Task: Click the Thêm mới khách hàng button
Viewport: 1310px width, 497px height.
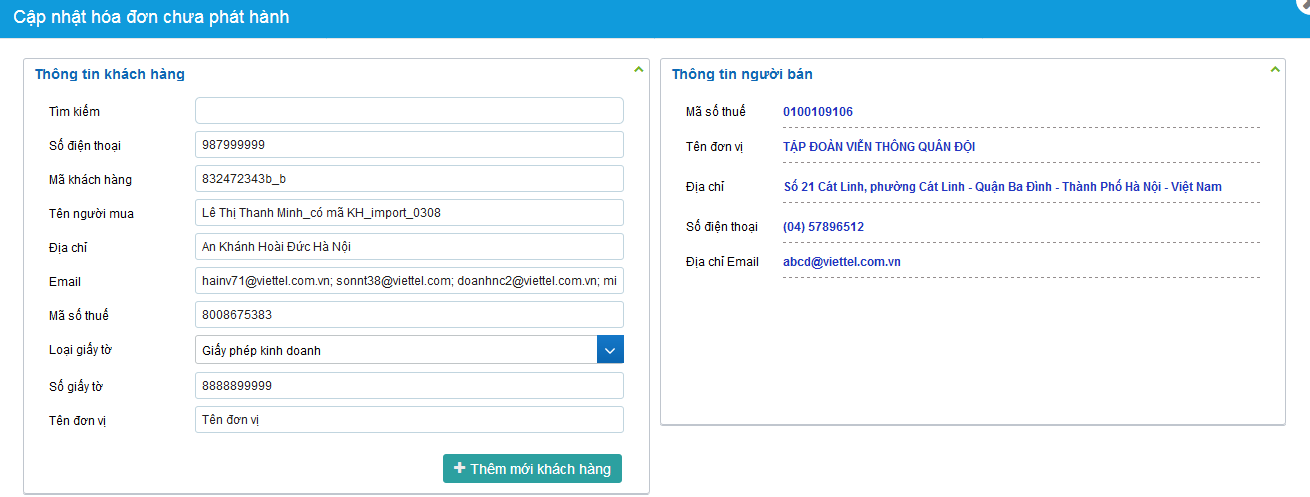Action: pos(532,469)
